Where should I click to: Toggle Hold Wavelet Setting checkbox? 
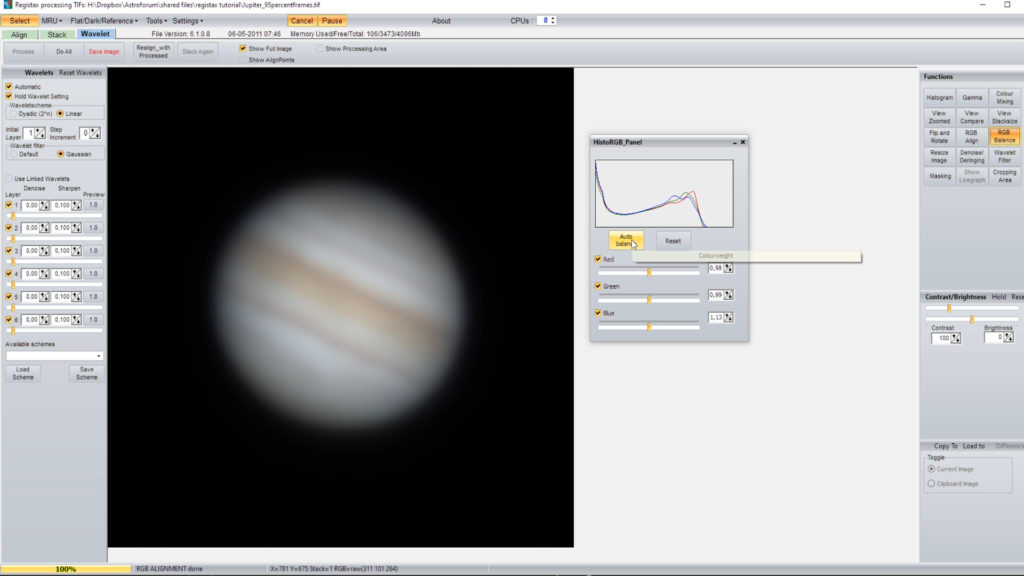pyautogui.click(x=9, y=96)
